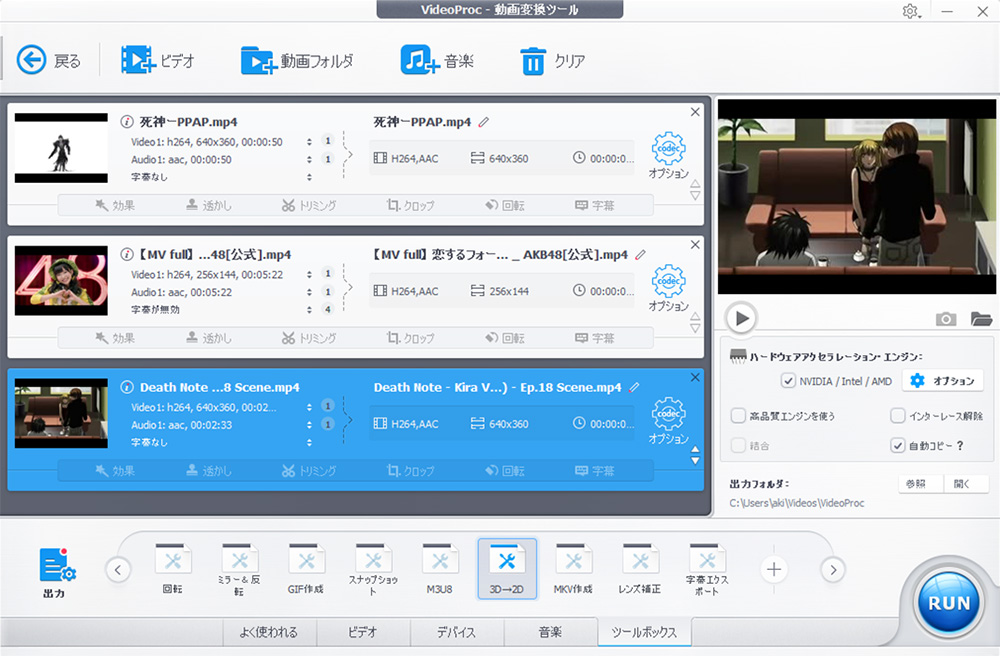
Task: Switch to デバイス tab
Action: (457, 632)
